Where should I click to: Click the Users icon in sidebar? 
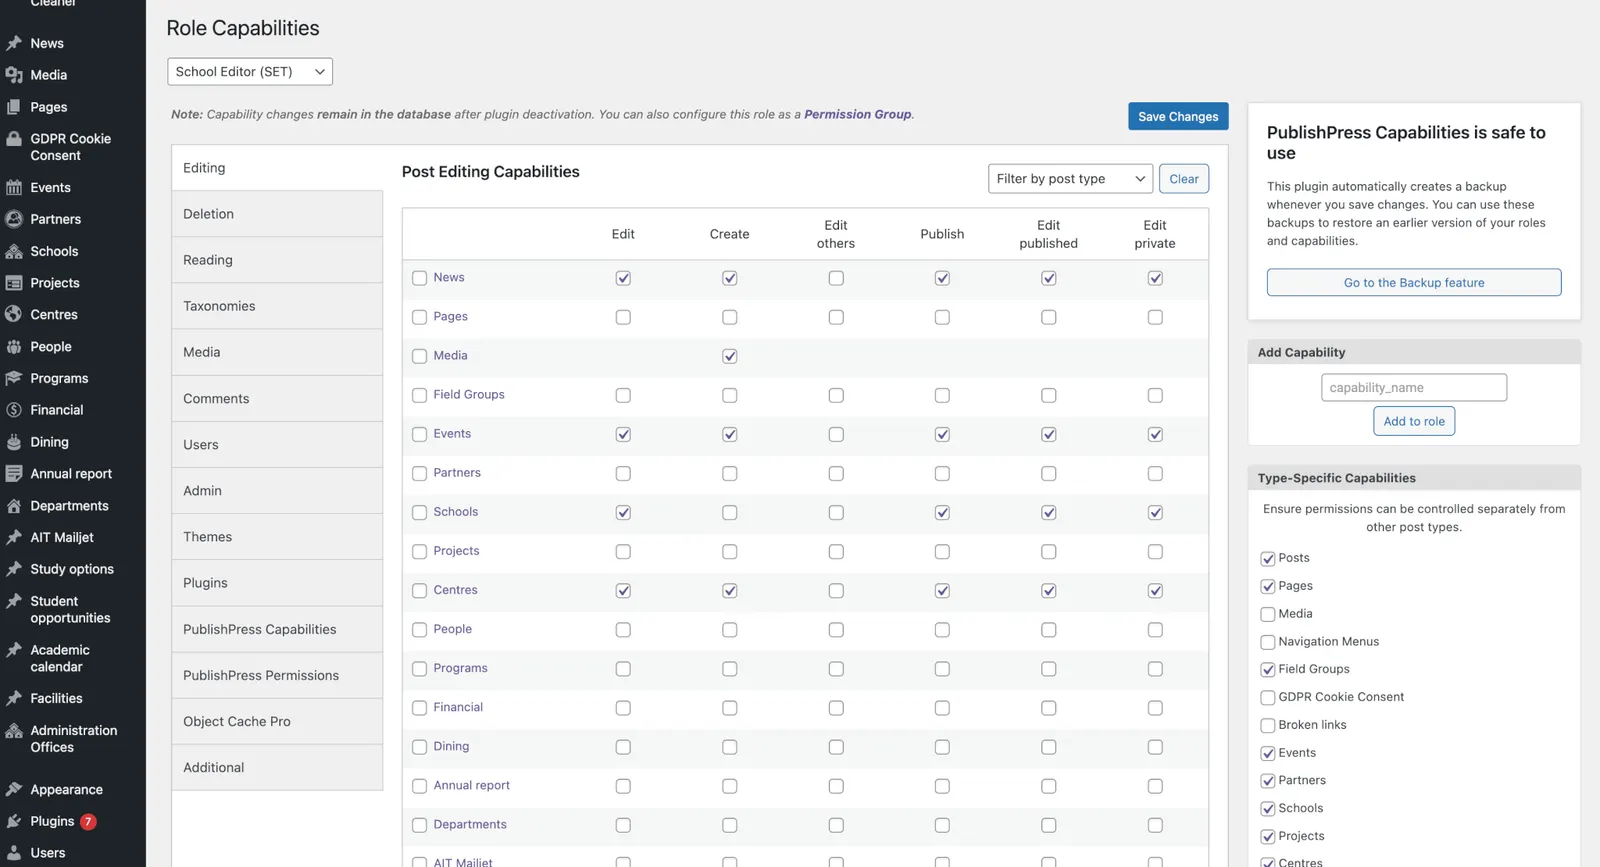pyautogui.click(x=14, y=853)
